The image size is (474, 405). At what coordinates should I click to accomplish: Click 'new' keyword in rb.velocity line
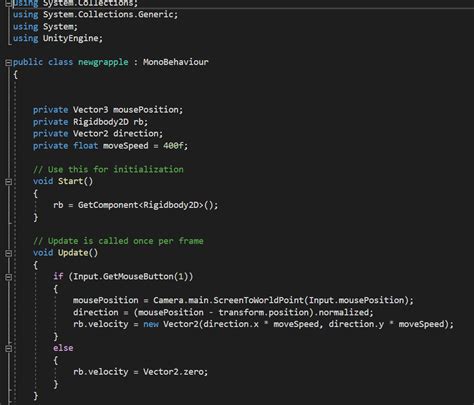click(151, 324)
